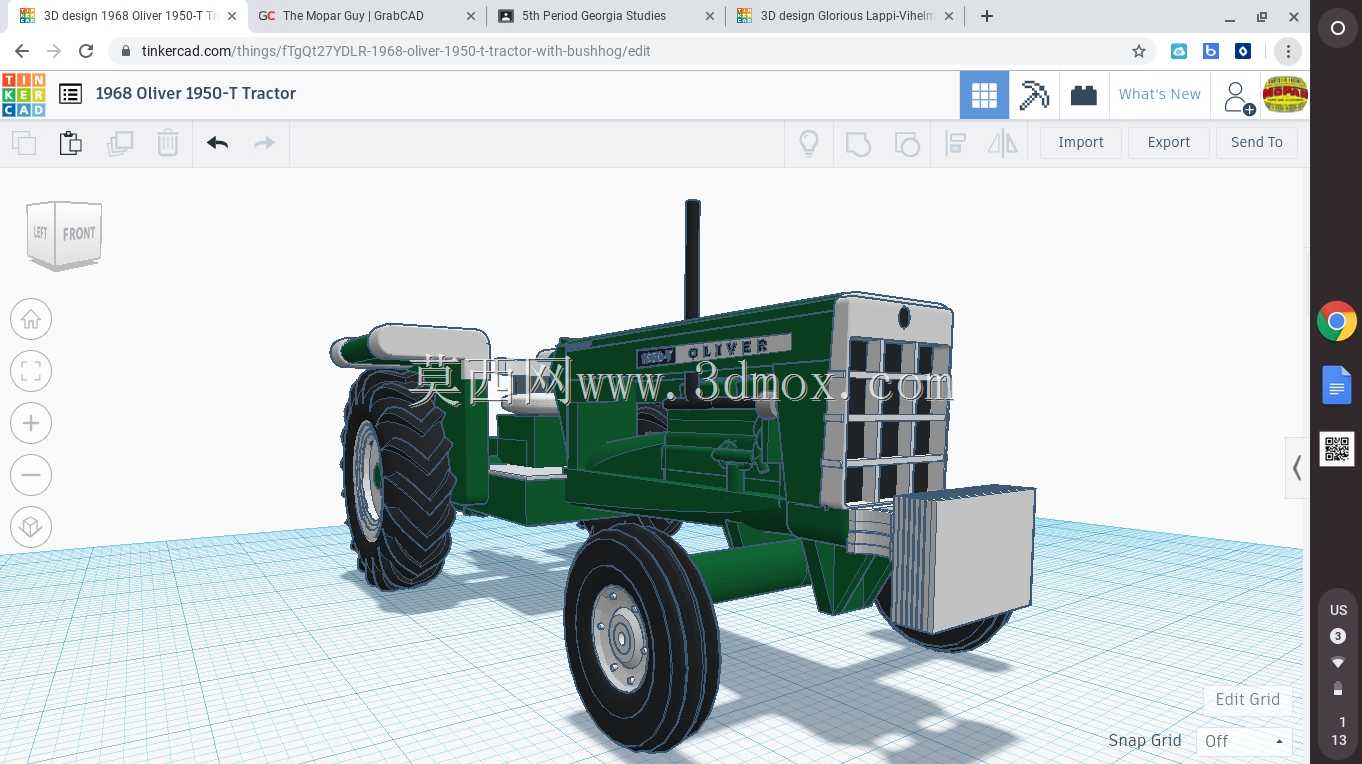The image size is (1362, 764).
Task: Click the Send To button
Action: point(1257,142)
